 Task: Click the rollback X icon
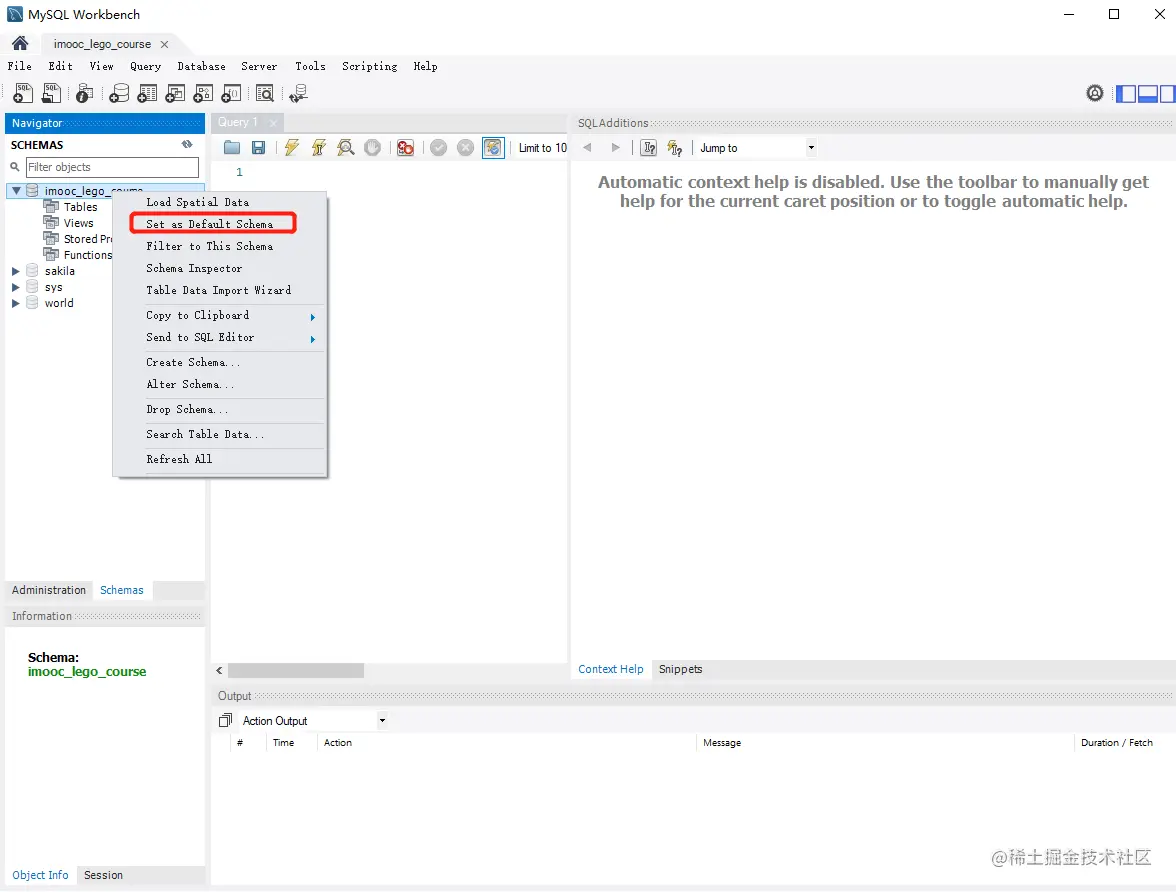coord(466,148)
